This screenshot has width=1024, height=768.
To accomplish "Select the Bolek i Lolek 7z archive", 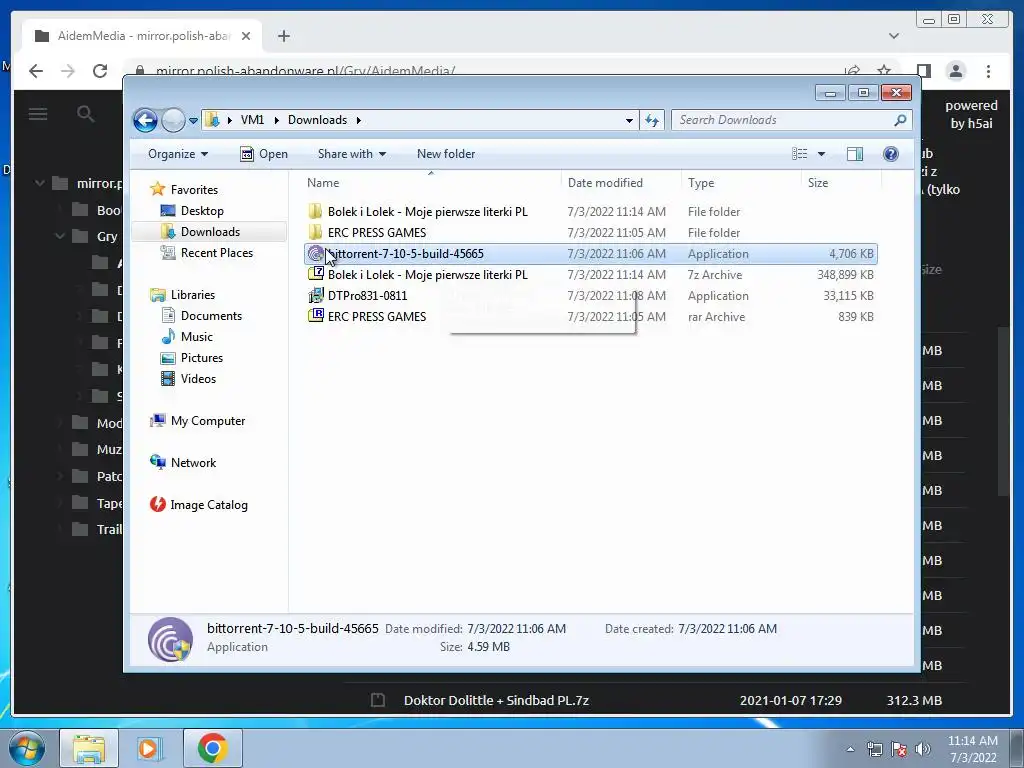I will tap(590, 275).
